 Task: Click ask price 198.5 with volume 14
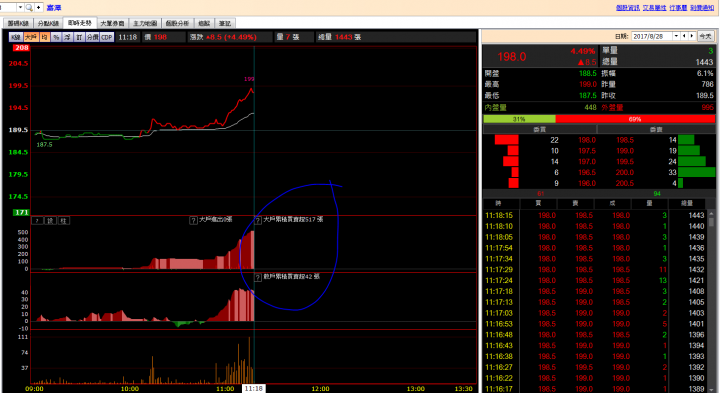coord(625,140)
